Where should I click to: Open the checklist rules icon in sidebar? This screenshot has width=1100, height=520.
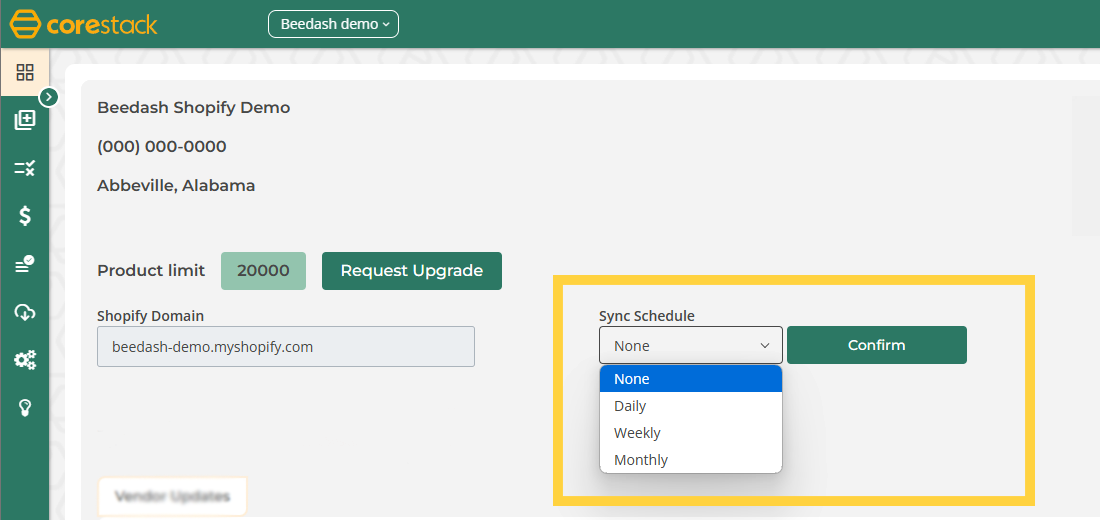tap(25, 168)
